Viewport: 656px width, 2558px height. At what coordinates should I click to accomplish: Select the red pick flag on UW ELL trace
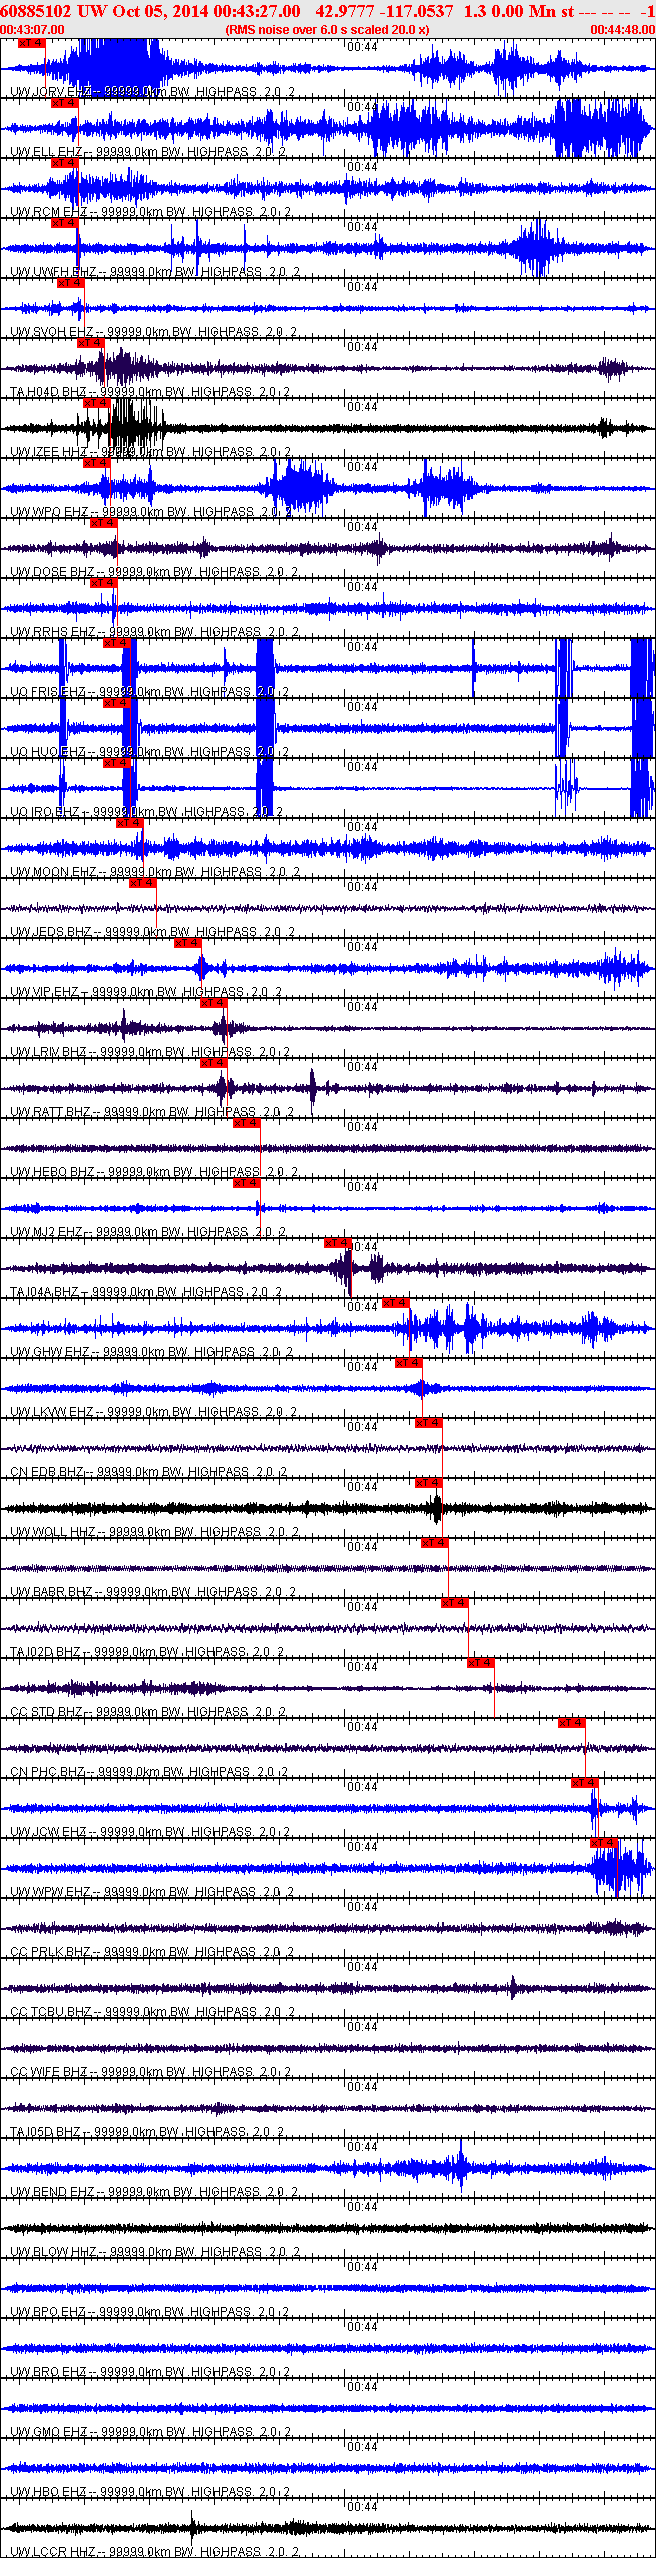(x=65, y=103)
